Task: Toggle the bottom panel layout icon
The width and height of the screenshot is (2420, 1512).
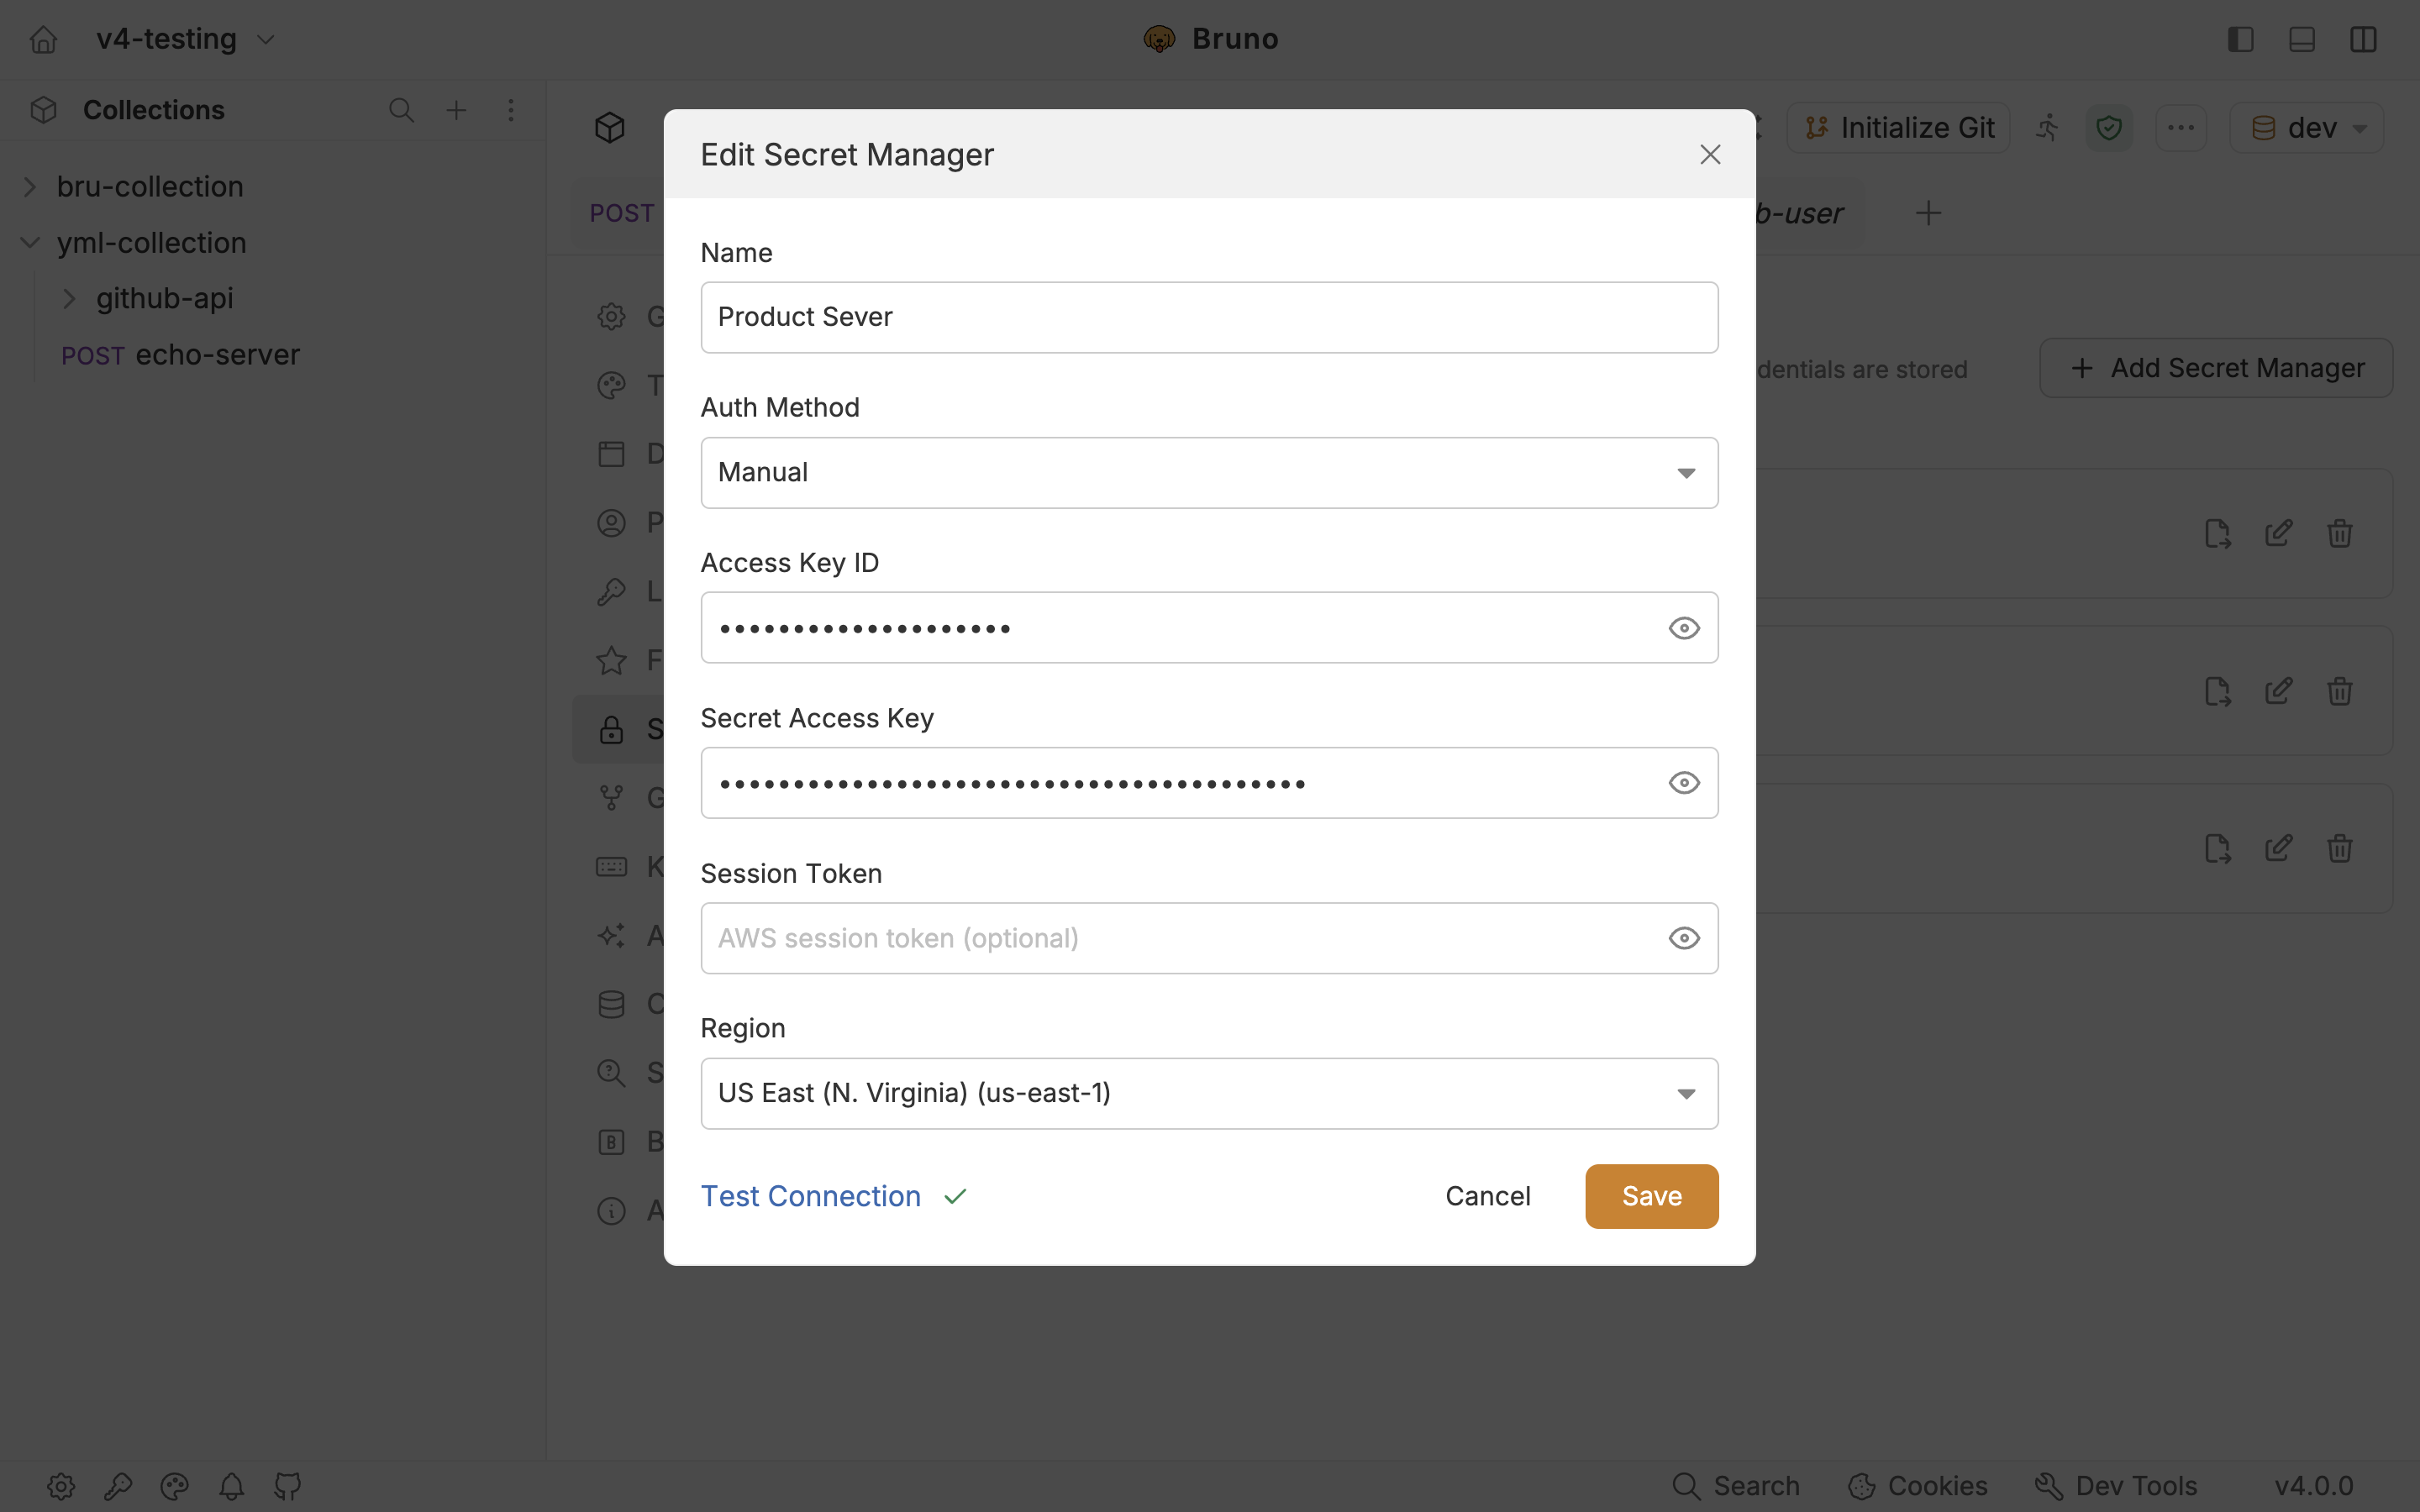Action: [x=2301, y=39]
